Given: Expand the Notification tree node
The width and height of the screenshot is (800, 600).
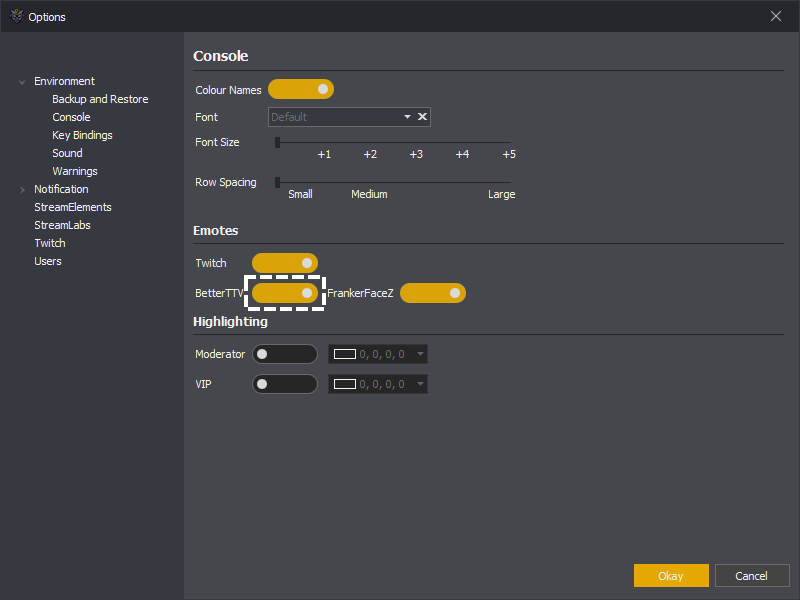Looking at the screenshot, I should 22,190.
